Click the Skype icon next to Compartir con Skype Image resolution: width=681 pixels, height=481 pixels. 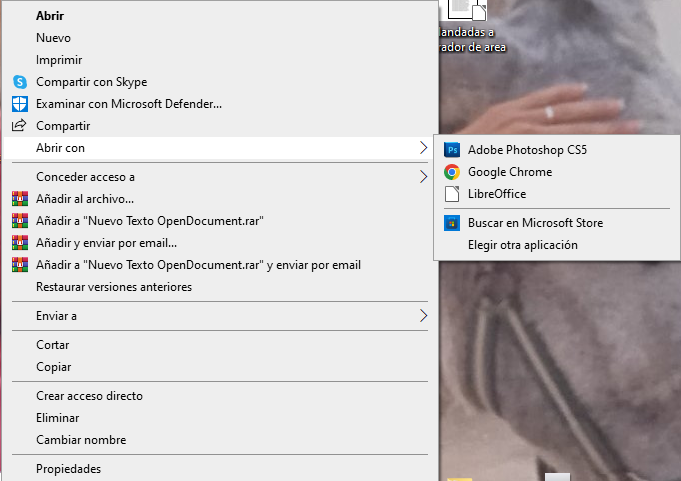tap(20, 82)
